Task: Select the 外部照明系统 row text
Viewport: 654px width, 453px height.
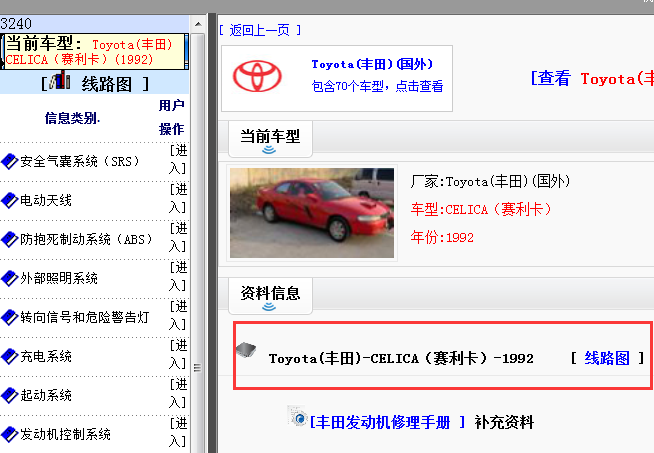Action: pyautogui.click(x=59, y=279)
